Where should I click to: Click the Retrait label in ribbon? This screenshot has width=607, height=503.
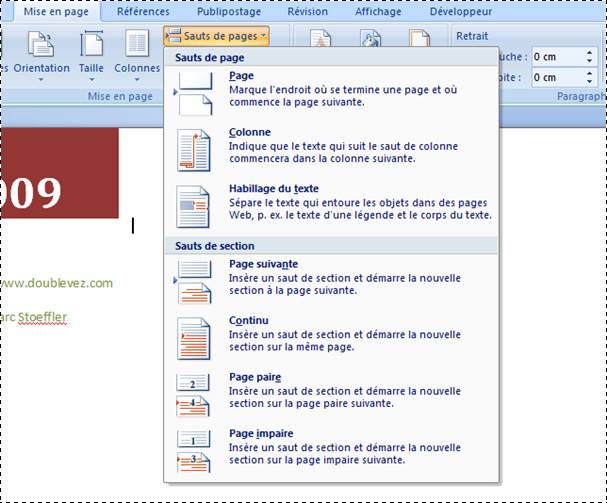(472, 36)
